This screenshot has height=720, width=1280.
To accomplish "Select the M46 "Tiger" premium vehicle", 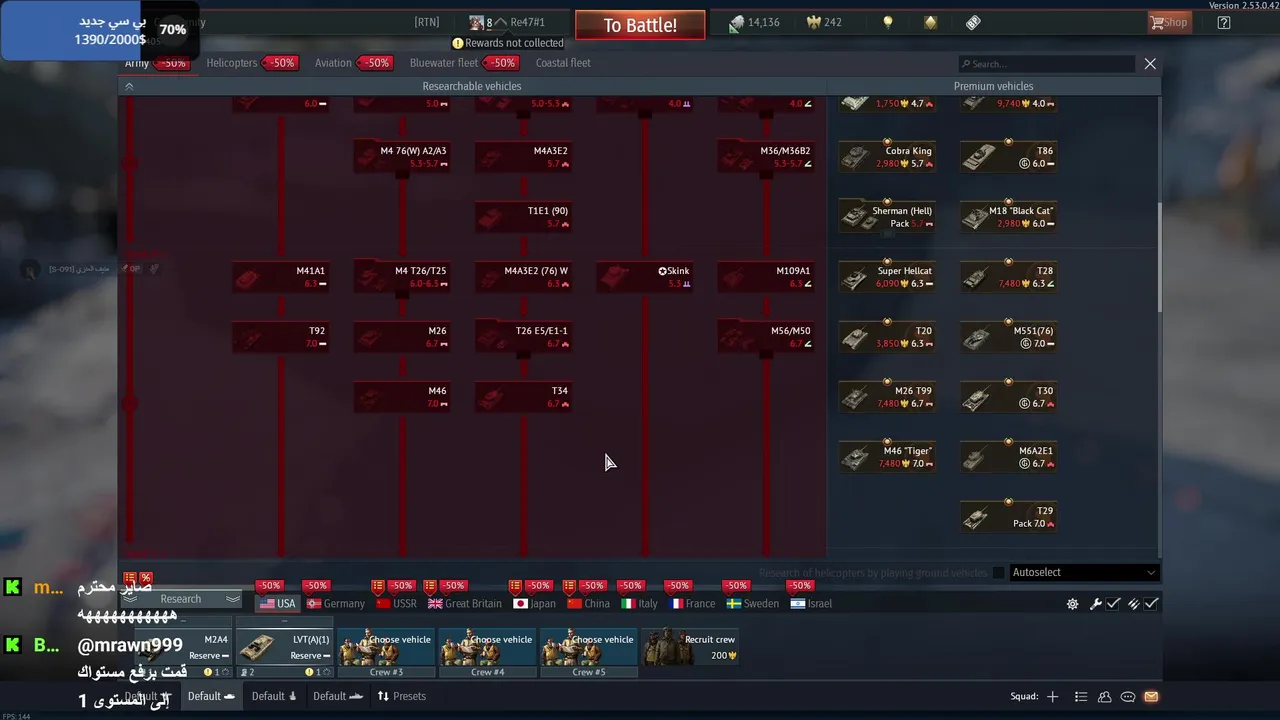I will click(887, 457).
